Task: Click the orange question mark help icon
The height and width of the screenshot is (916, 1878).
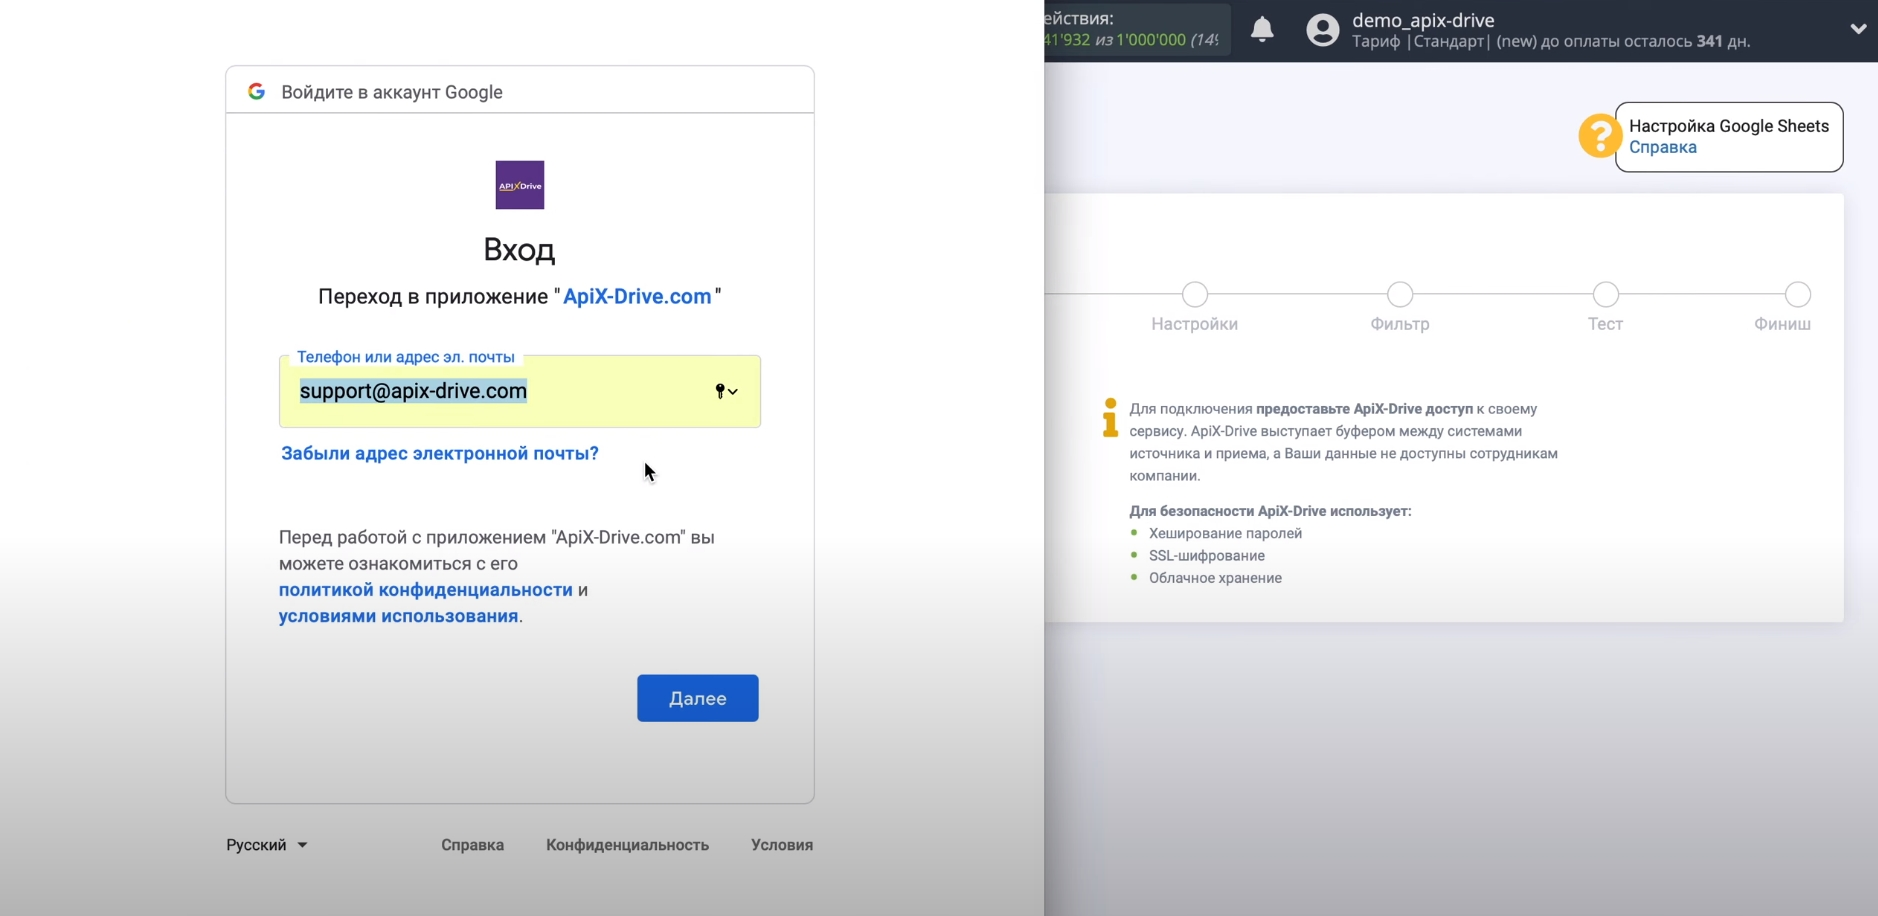Action: pos(1599,136)
